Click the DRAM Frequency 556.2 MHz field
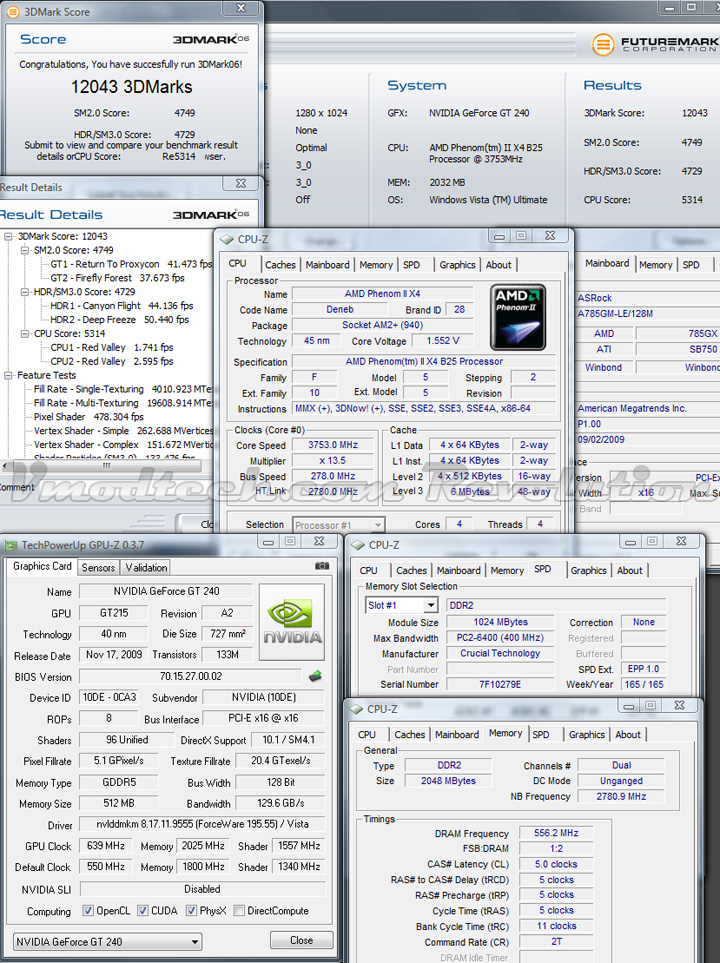 [x=556, y=833]
